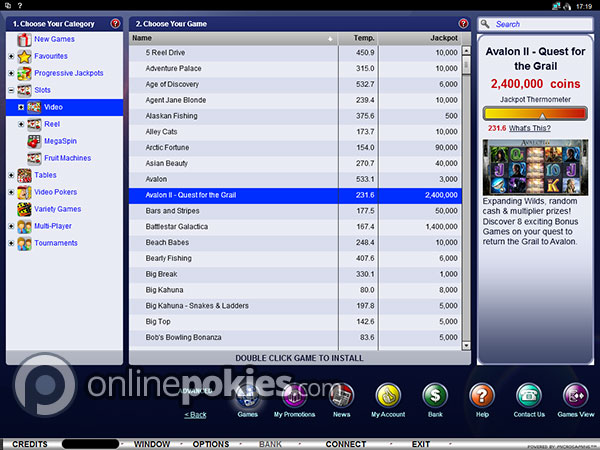
Task: Select the Arctic Fortune row
Action: (x=295, y=148)
